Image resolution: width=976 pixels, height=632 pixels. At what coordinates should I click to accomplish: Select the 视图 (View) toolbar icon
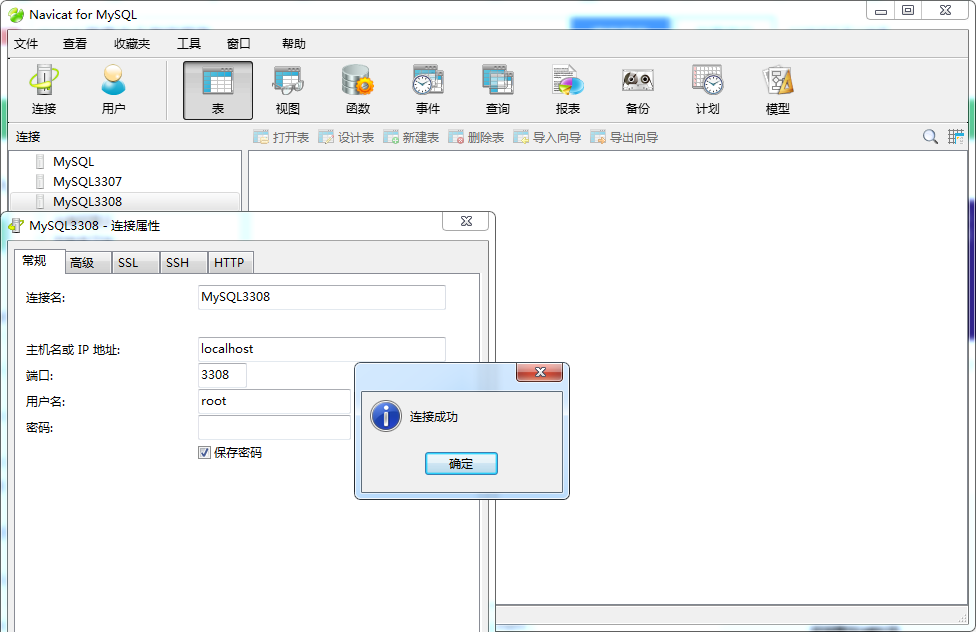pos(288,91)
